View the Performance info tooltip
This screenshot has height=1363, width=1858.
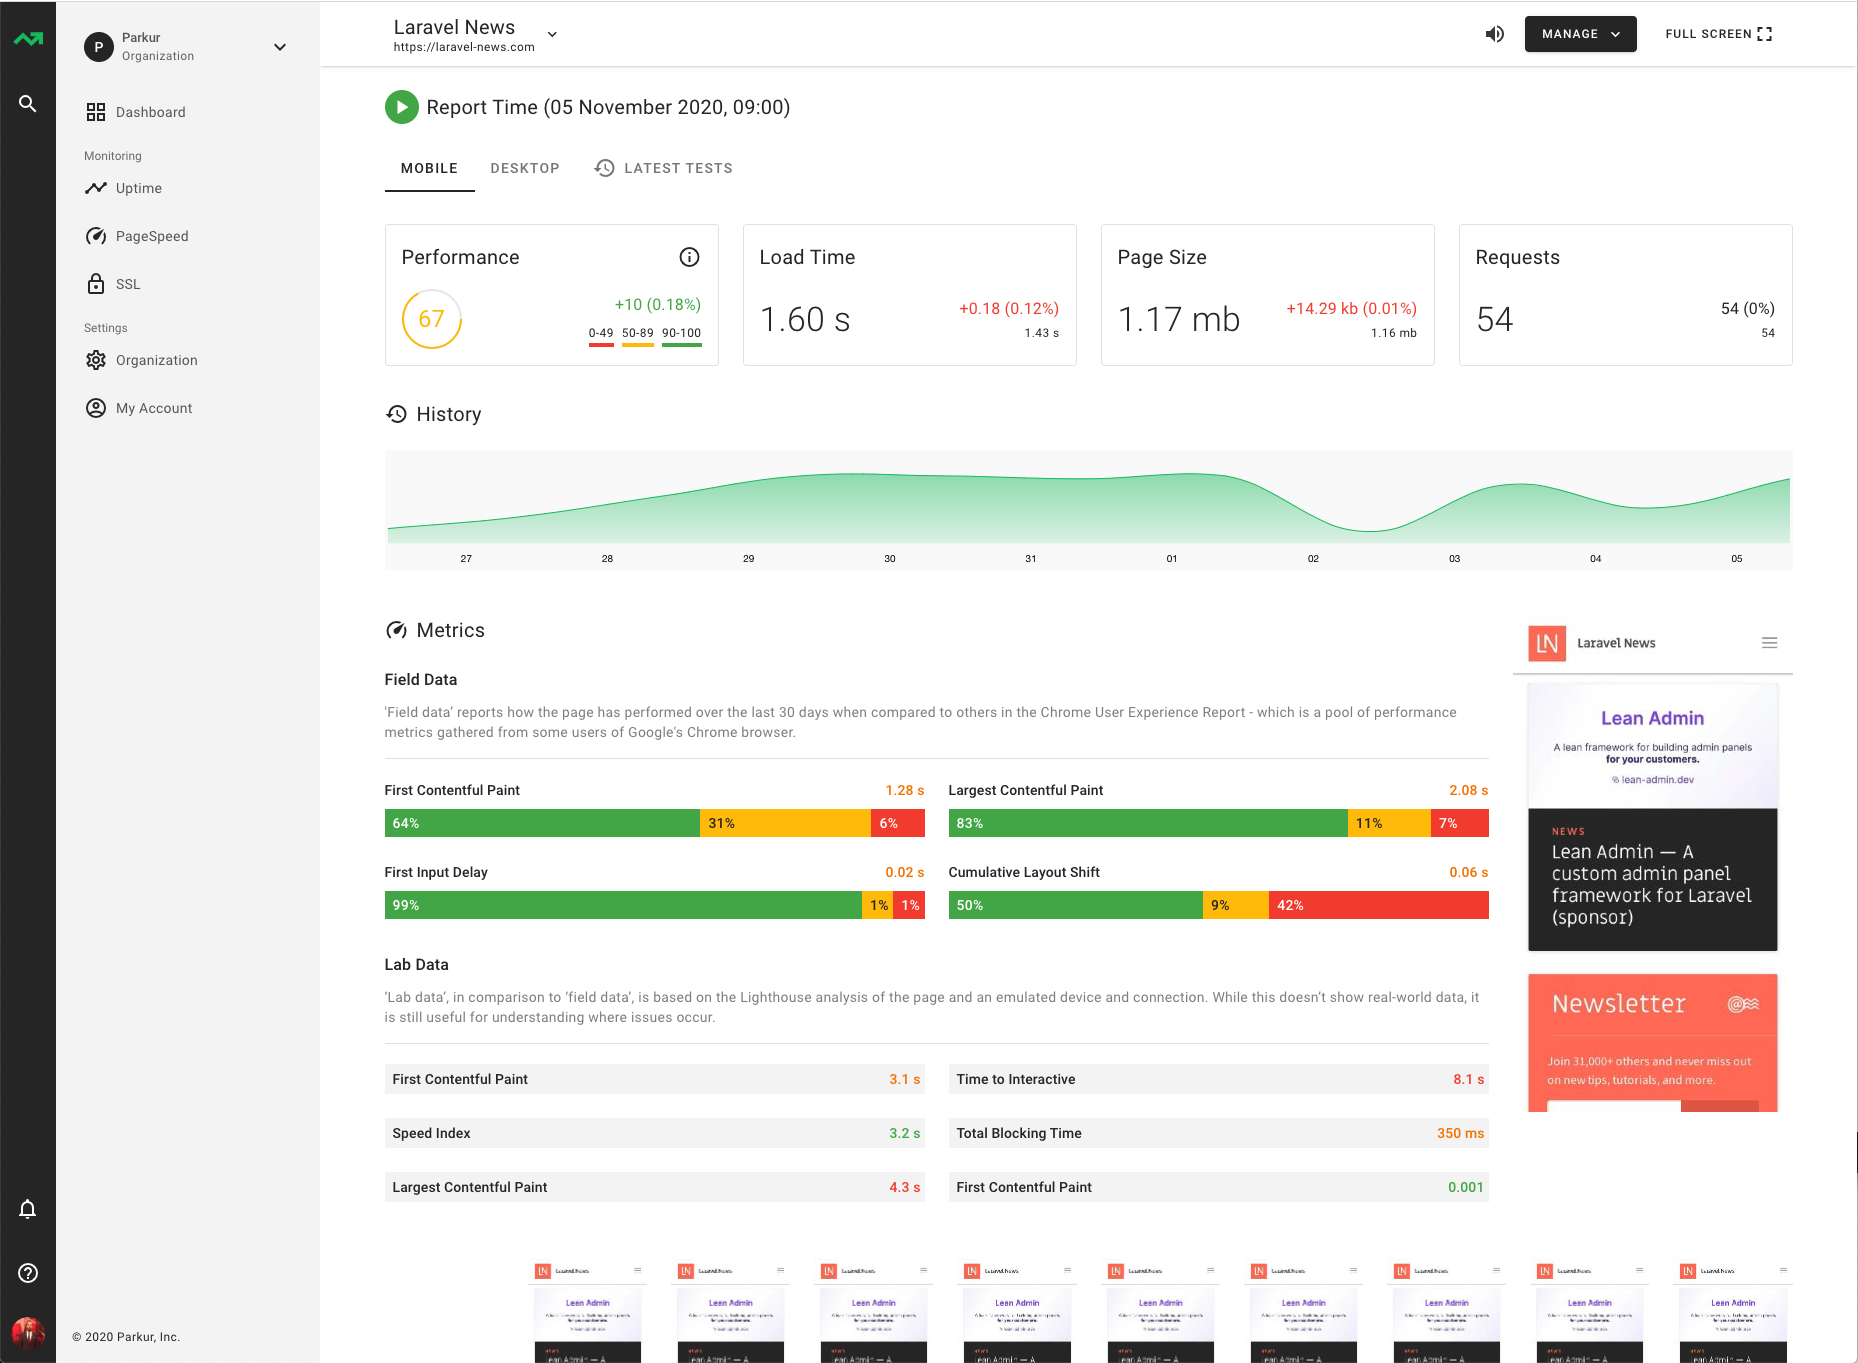[x=689, y=257]
